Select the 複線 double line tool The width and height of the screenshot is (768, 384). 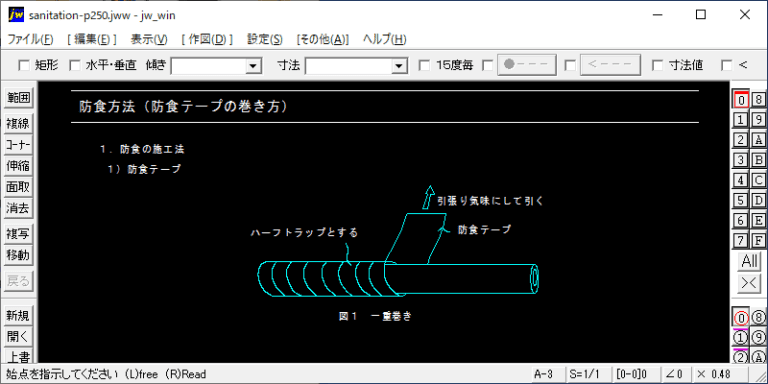point(18,124)
